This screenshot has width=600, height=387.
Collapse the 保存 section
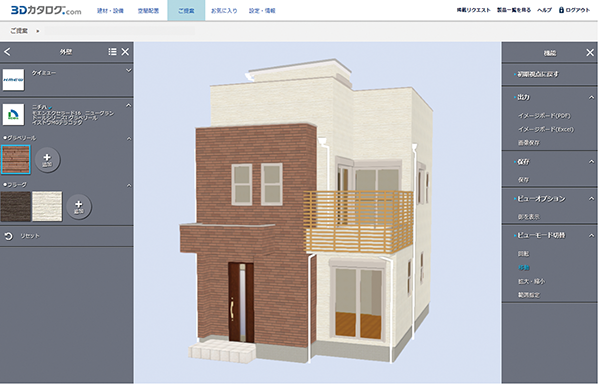591,162
